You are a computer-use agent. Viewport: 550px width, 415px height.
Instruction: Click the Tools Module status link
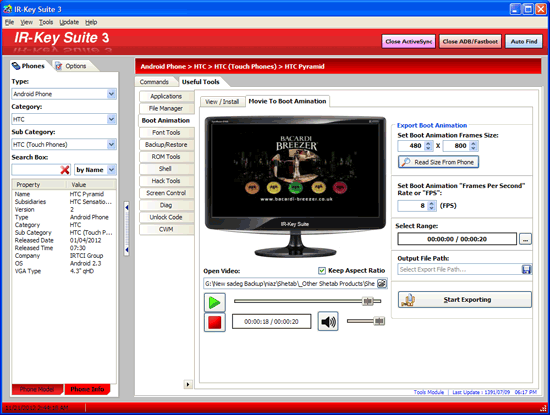429,392
